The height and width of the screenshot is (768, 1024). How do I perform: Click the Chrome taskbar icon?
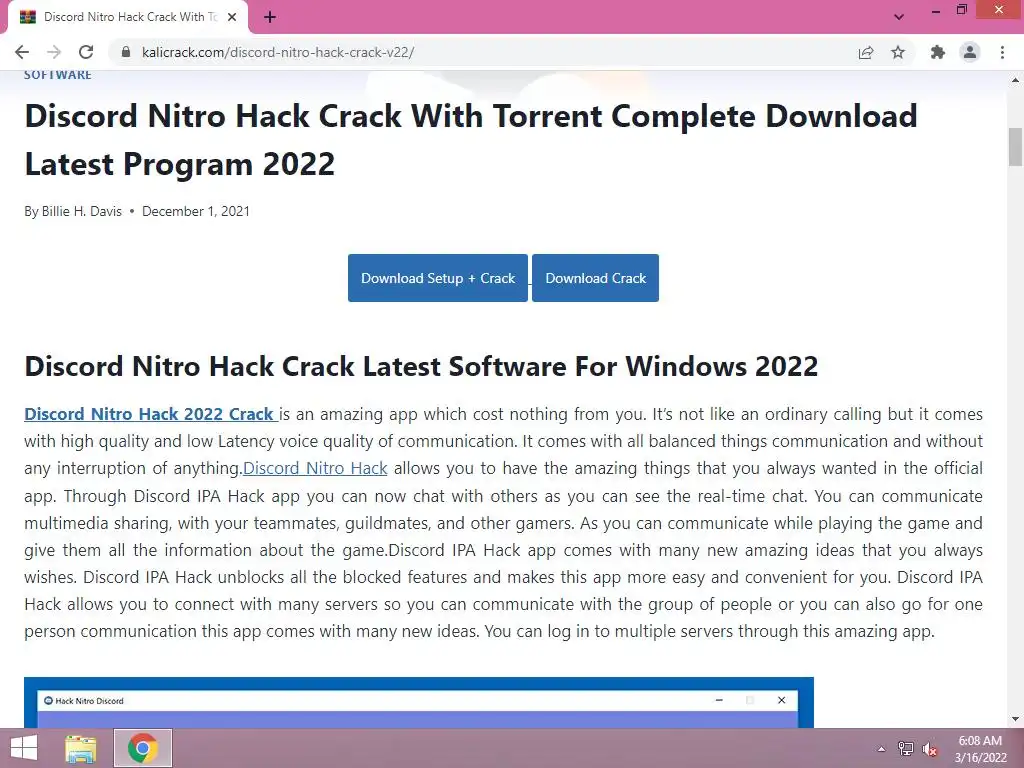[143, 748]
